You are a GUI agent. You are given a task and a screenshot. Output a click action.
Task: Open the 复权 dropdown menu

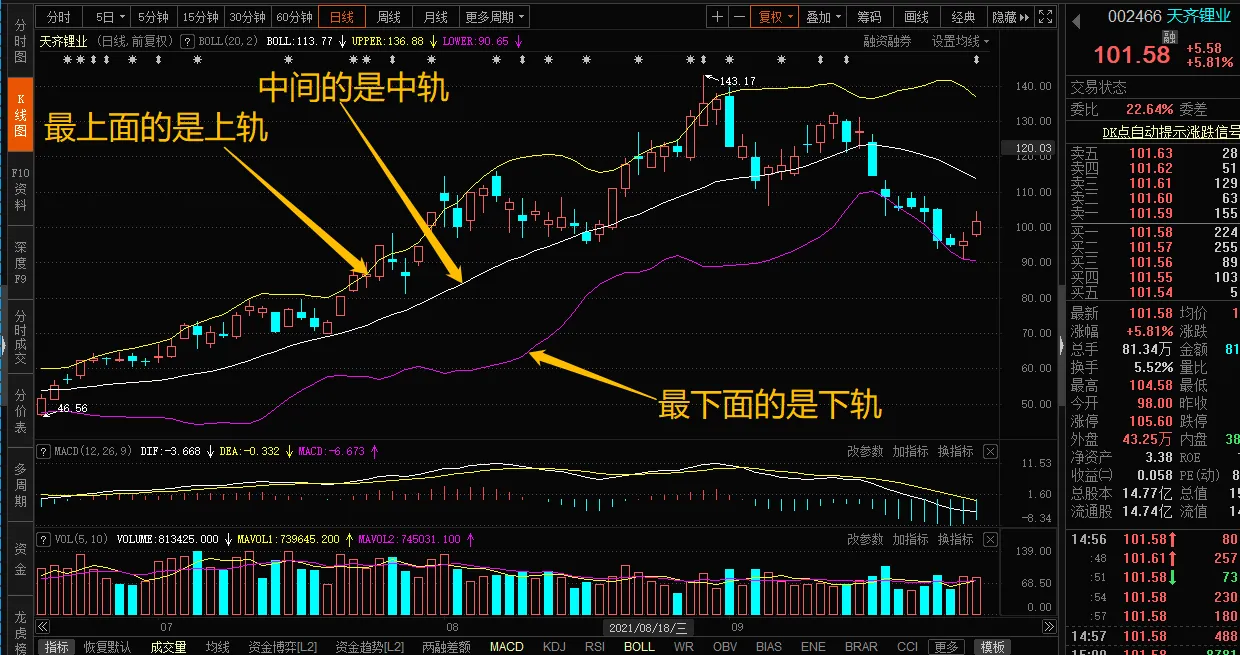(776, 17)
